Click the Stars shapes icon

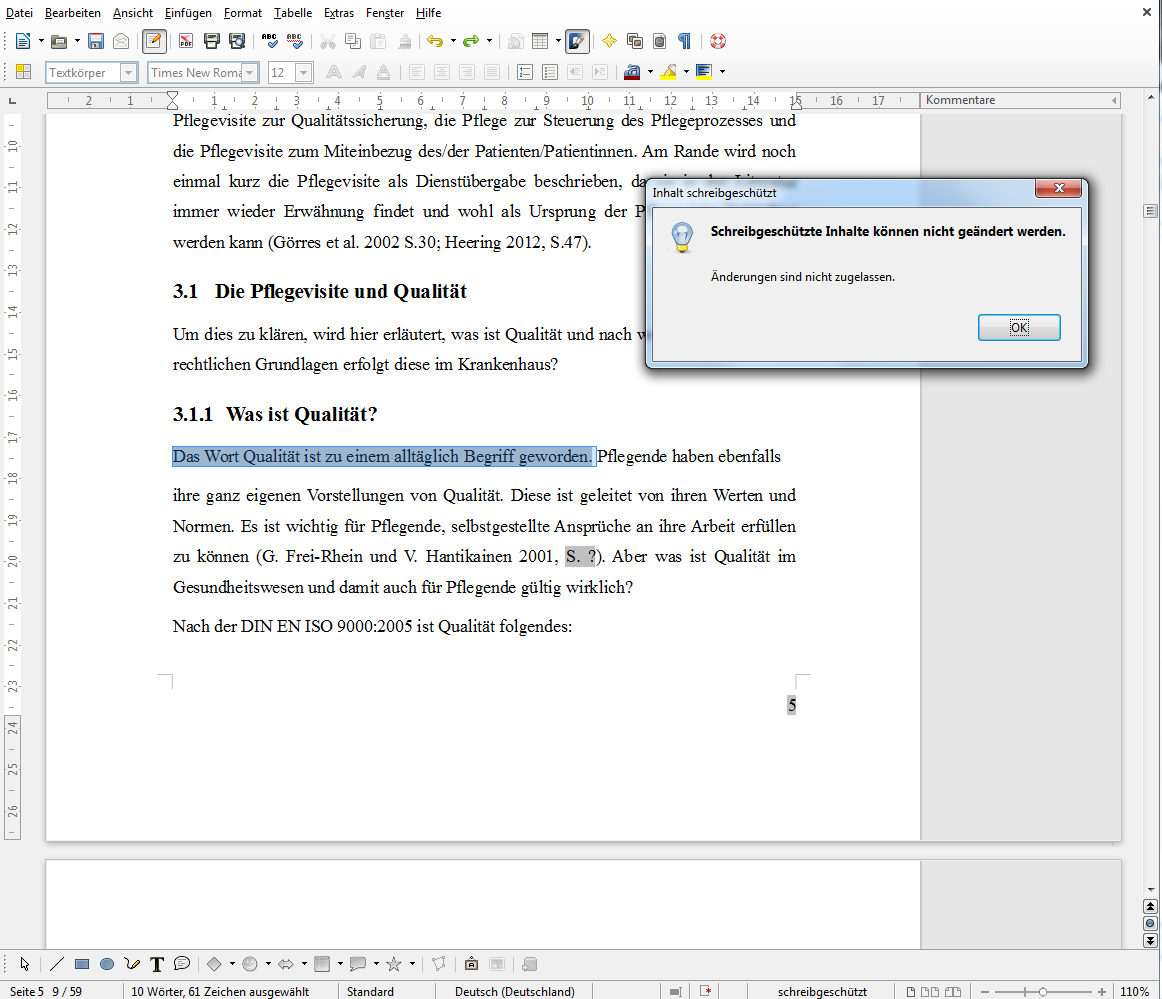click(x=394, y=964)
